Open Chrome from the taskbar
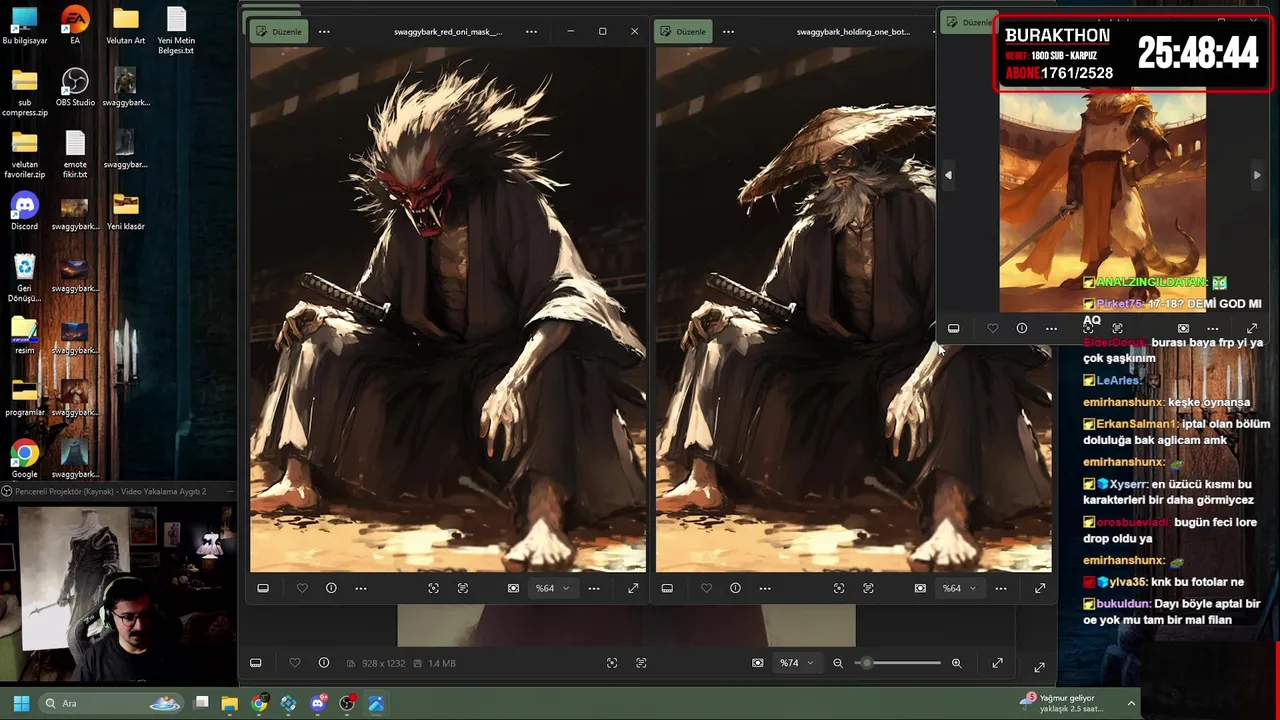 coord(260,703)
